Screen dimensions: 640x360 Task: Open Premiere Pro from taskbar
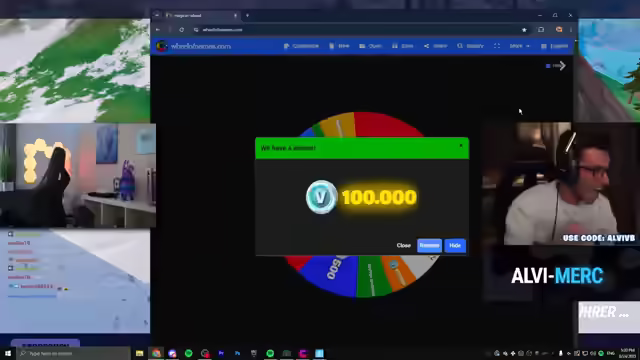221,353
